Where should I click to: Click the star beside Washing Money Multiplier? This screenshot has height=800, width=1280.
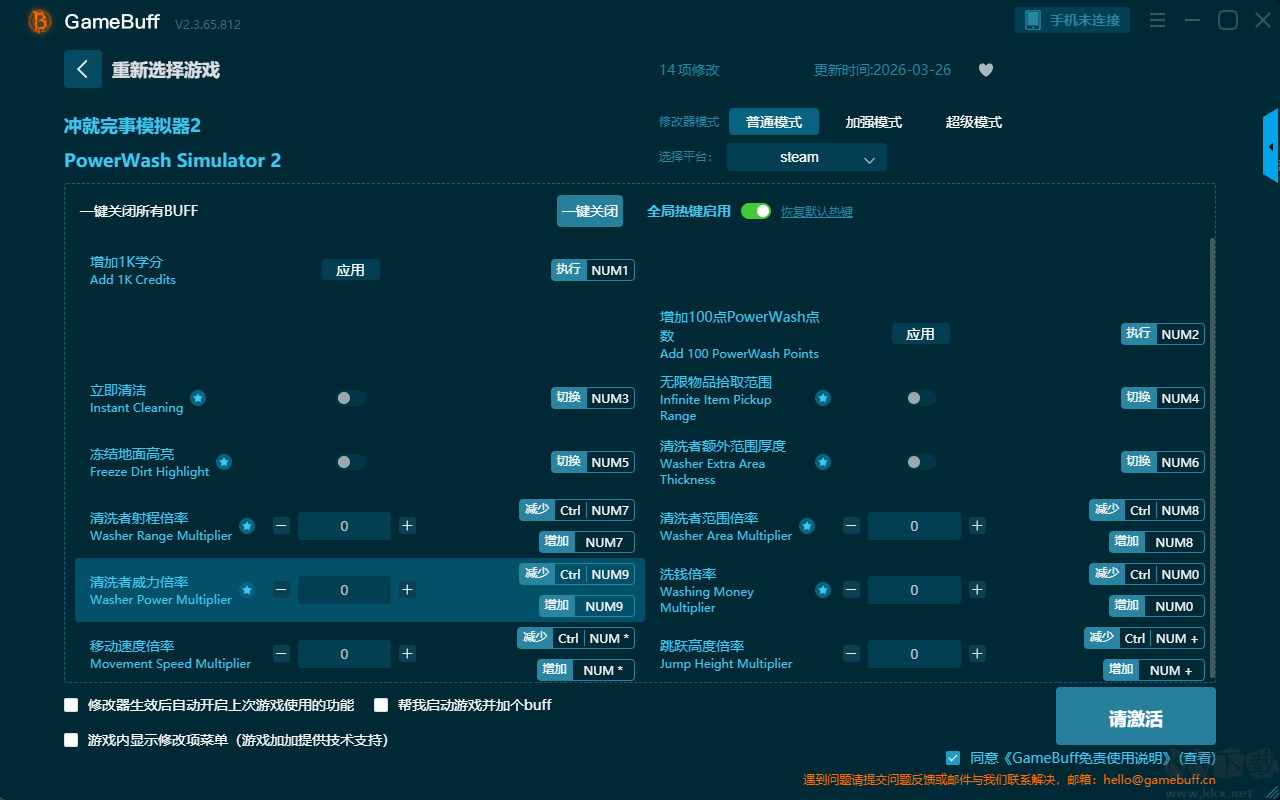[x=822, y=590]
